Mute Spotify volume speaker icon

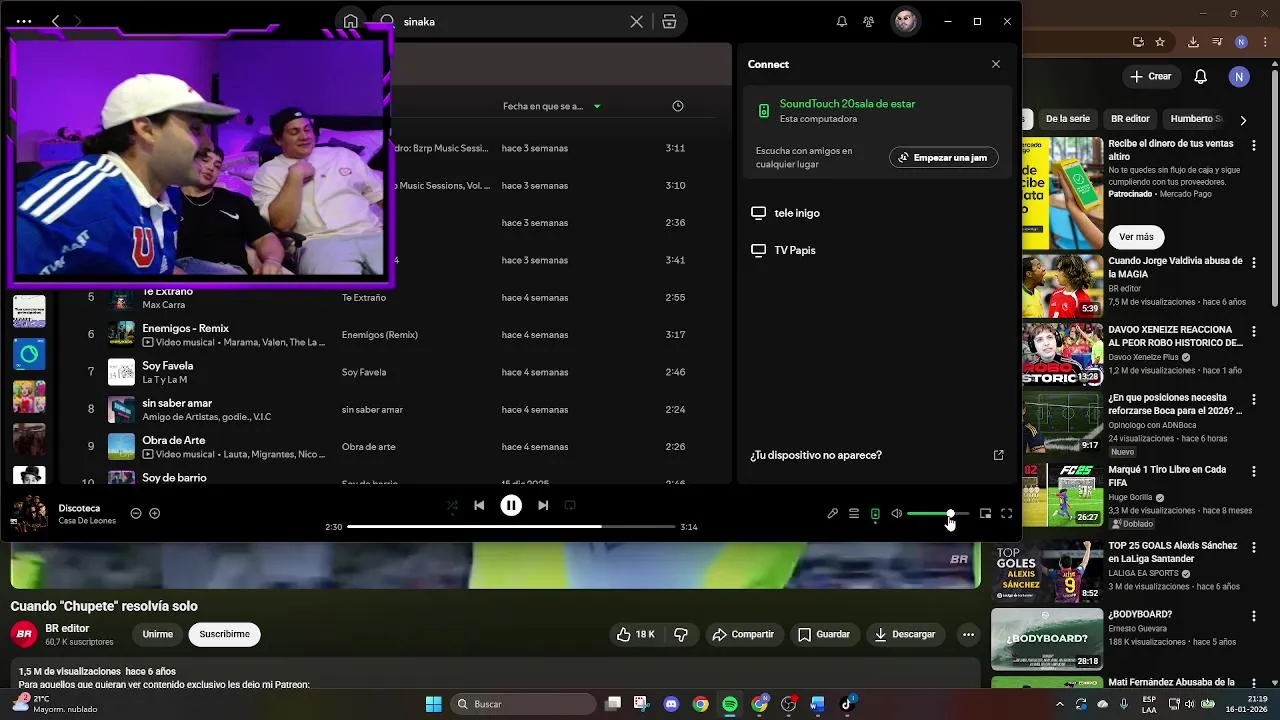click(x=897, y=514)
